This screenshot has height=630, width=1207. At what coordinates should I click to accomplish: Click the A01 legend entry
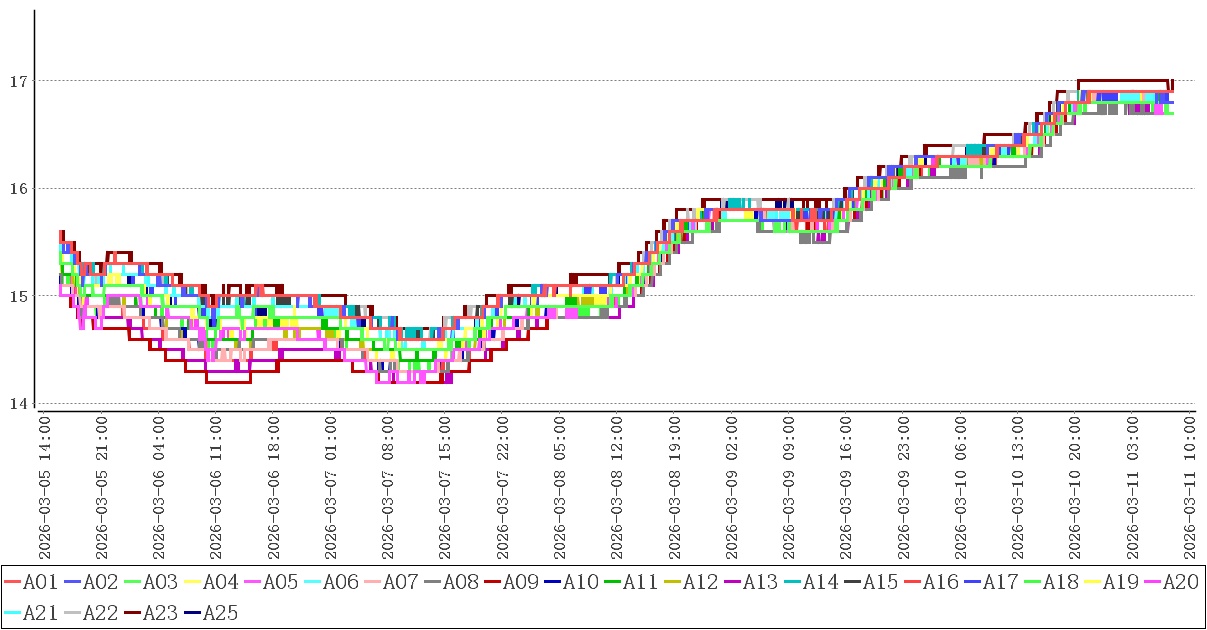pos(40,582)
